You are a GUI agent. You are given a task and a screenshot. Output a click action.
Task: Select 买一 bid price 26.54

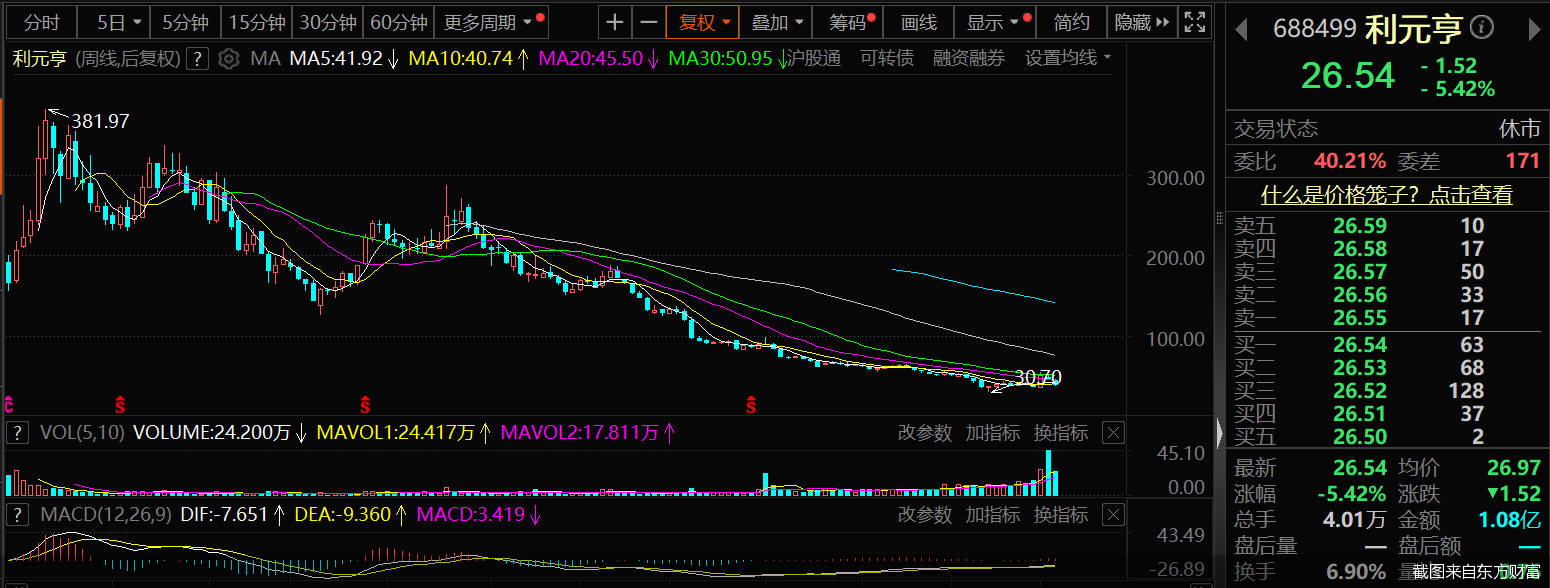click(1359, 345)
